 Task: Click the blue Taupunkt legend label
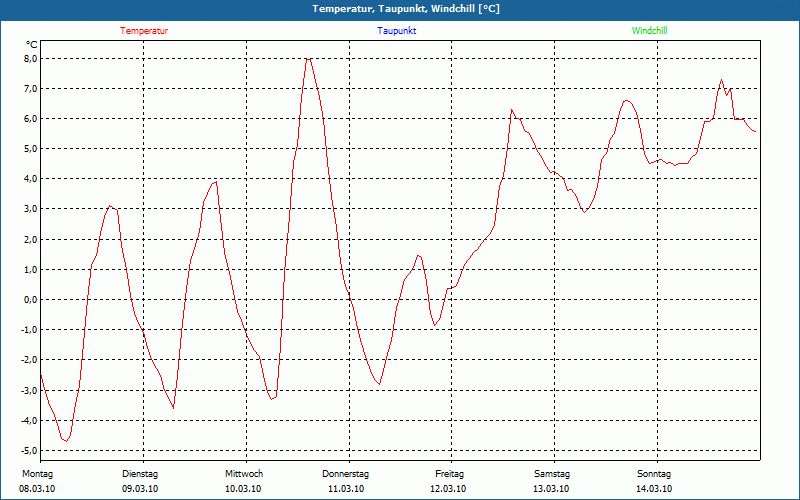point(396,31)
